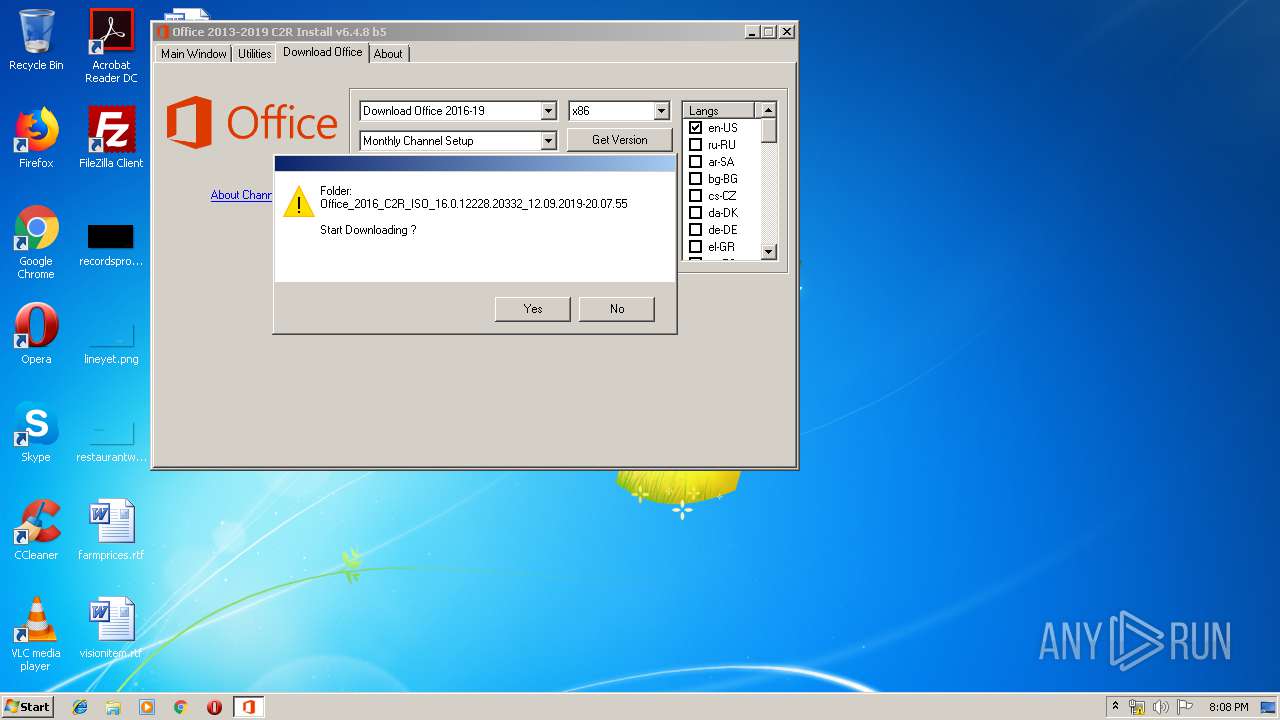Viewport: 1280px width, 720px height.
Task: Click the Get Version button
Action: click(619, 140)
